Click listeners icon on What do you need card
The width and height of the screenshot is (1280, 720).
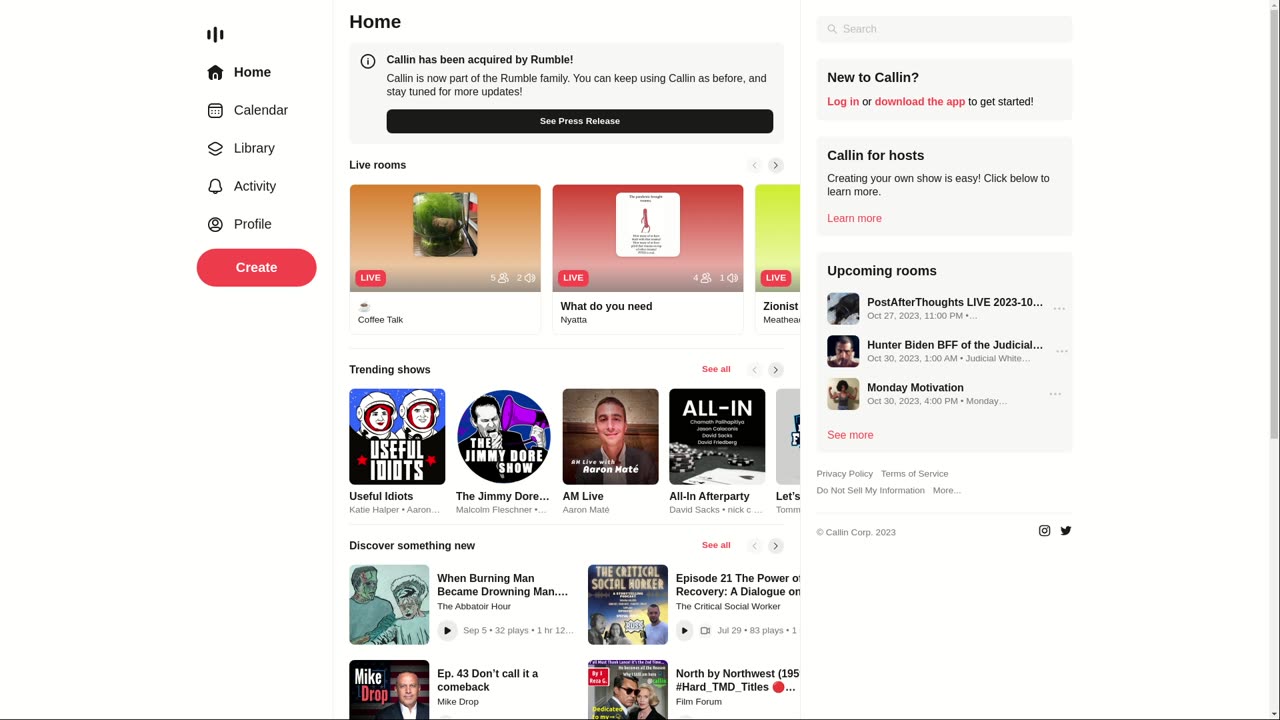(x=706, y=278)
